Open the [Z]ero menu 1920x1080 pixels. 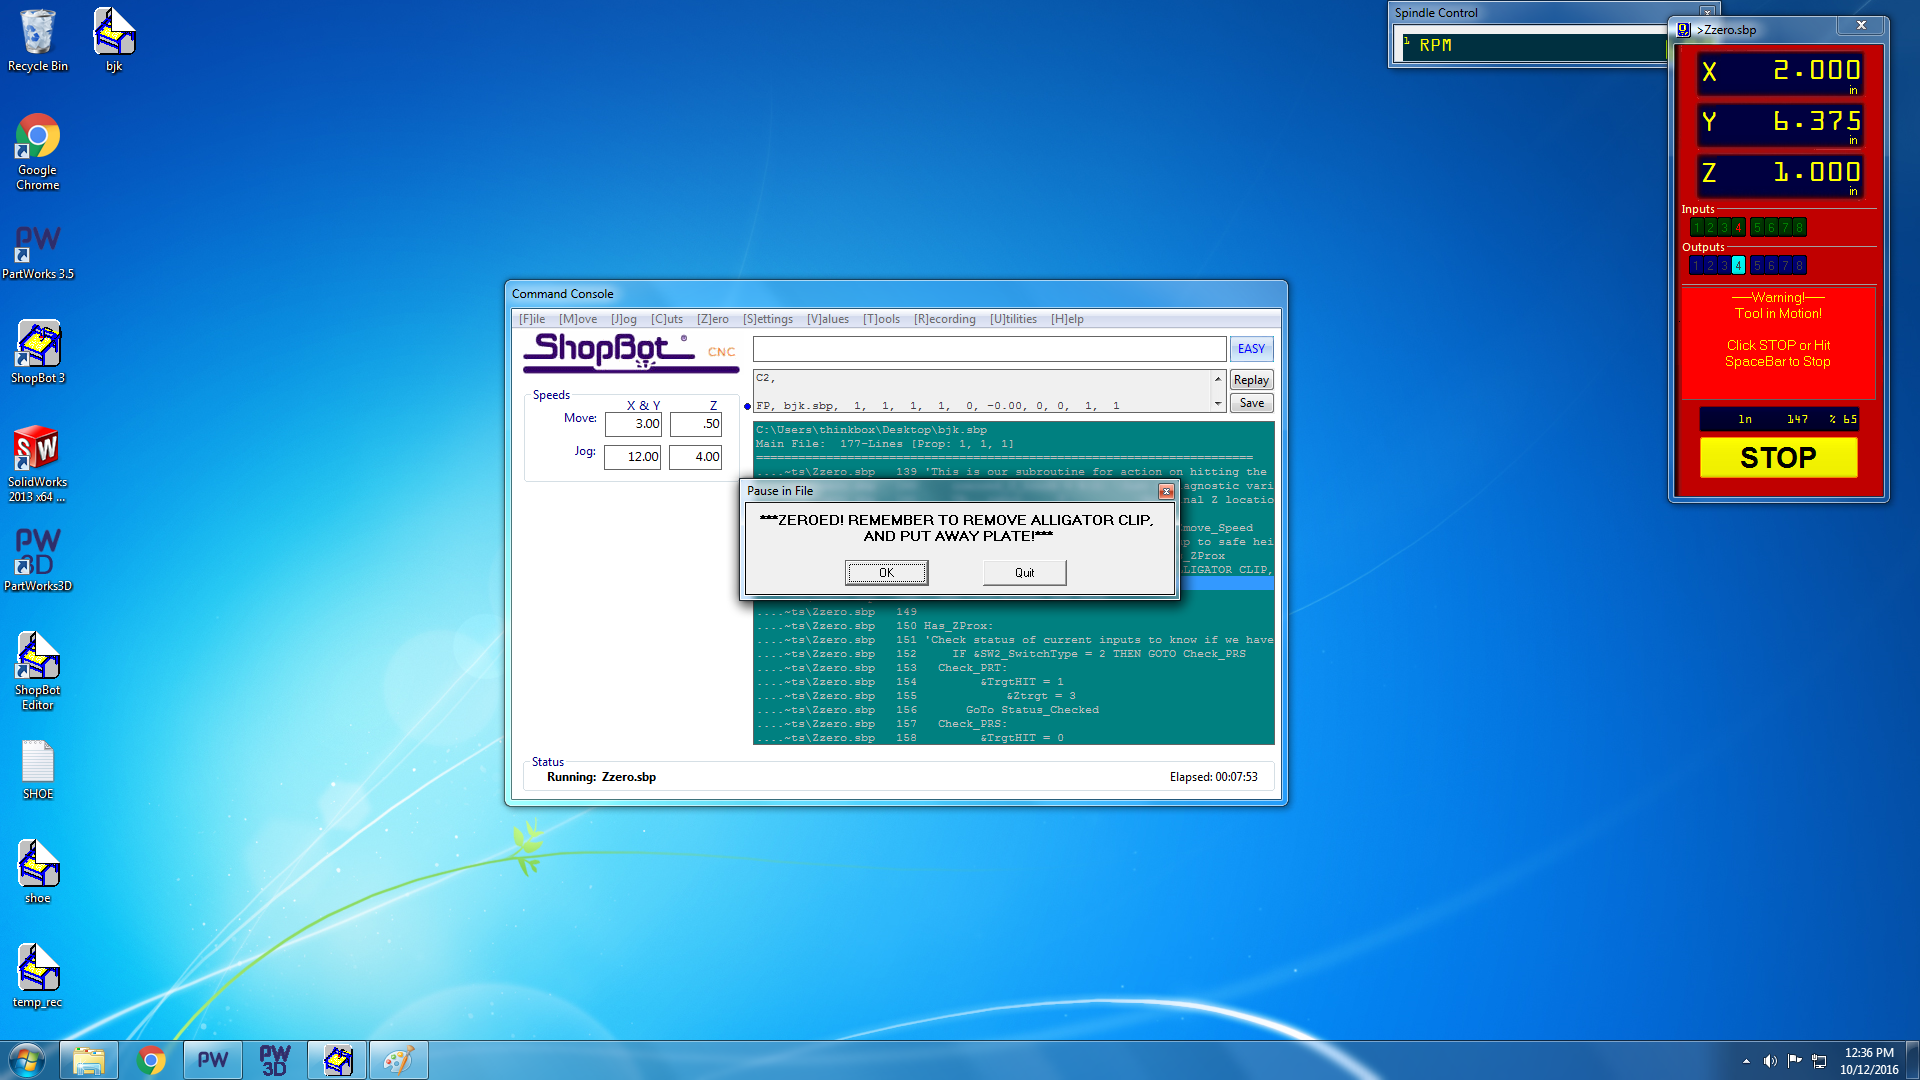click(x=713, y=319)
